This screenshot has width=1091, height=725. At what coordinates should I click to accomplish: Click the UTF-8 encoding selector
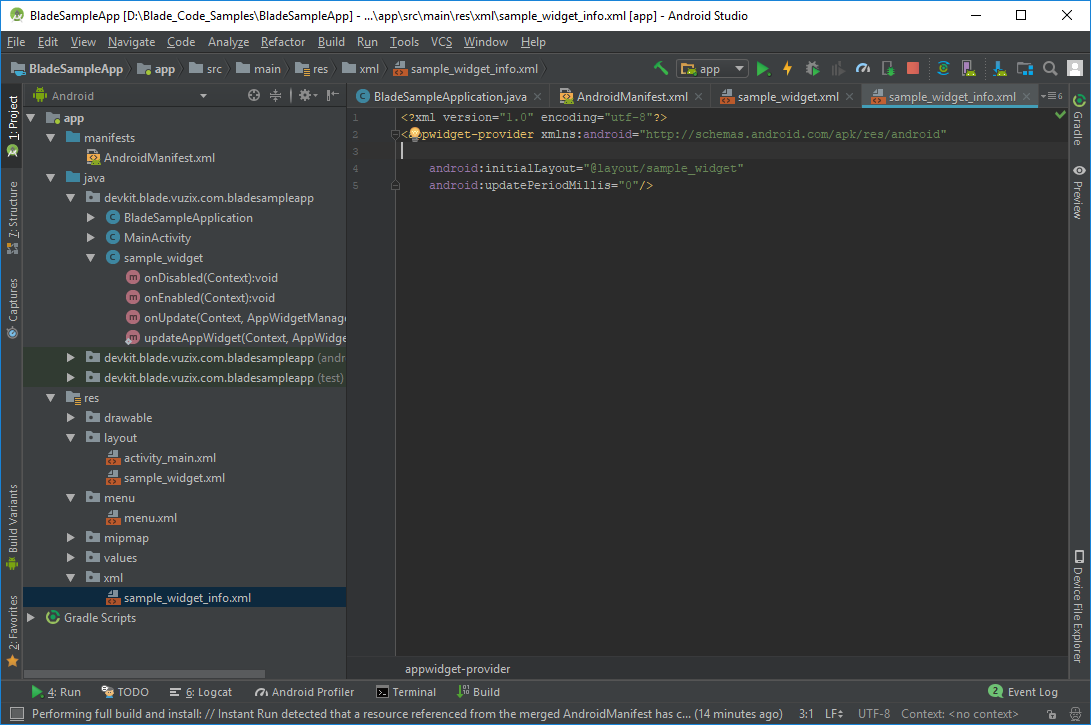pos(873,714)
